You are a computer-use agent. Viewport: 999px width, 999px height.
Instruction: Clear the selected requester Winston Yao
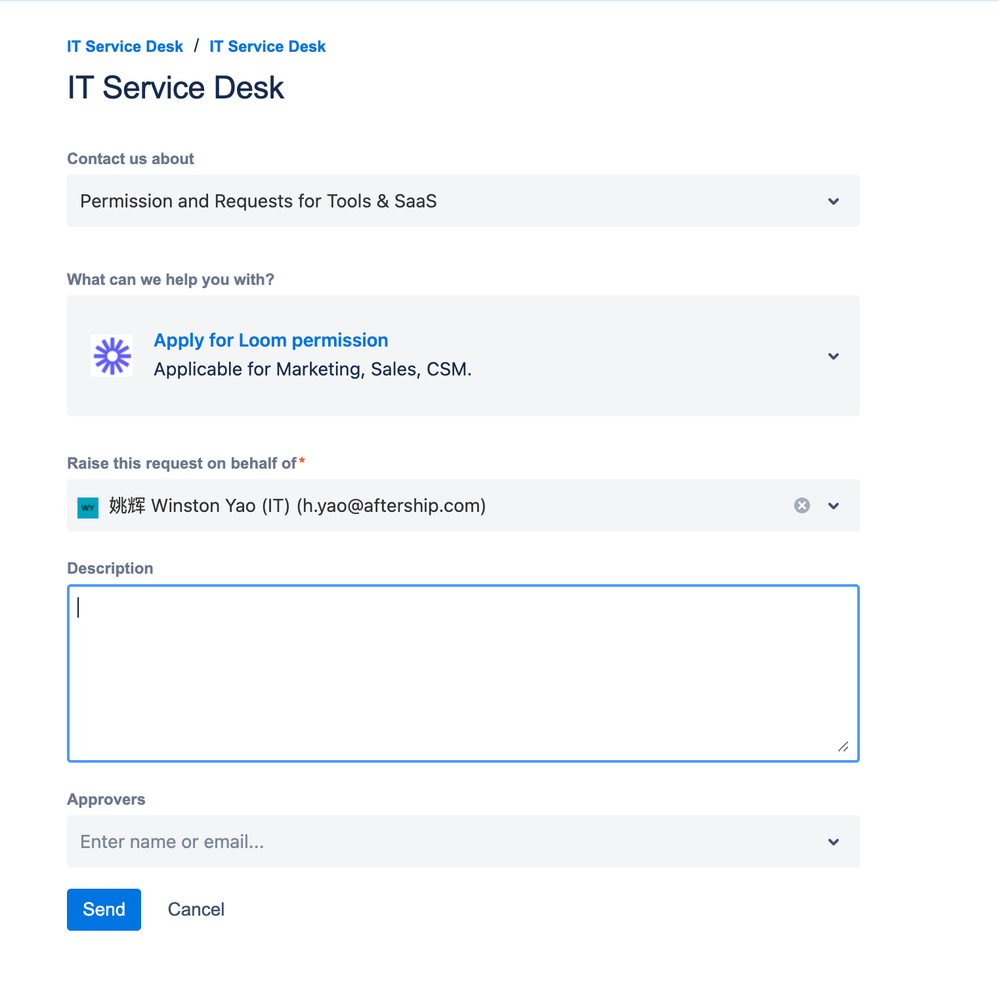pyautogui.click(x=801, y=506)
